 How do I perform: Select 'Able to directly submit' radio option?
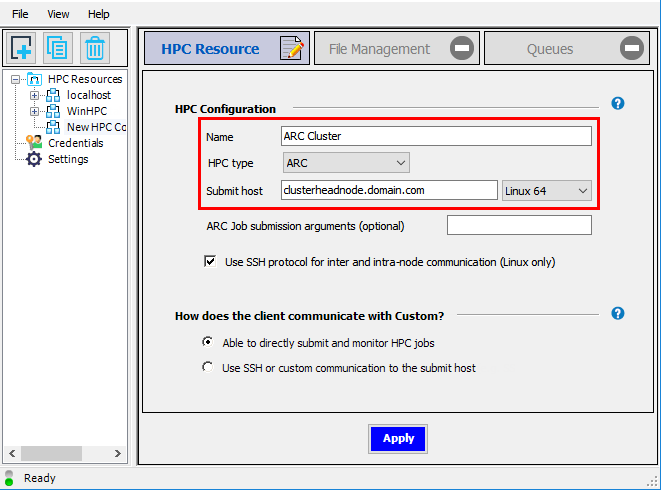tap(208, 342)
